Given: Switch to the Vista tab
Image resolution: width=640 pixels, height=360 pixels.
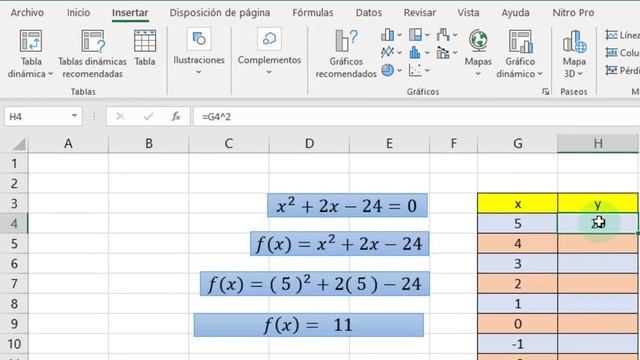Looking at the screenshot, I should pos(468,13).
